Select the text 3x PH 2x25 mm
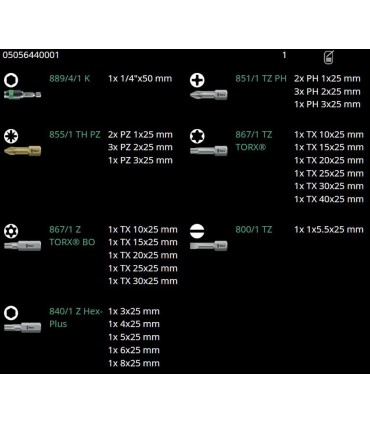 (x=327, y=91)
